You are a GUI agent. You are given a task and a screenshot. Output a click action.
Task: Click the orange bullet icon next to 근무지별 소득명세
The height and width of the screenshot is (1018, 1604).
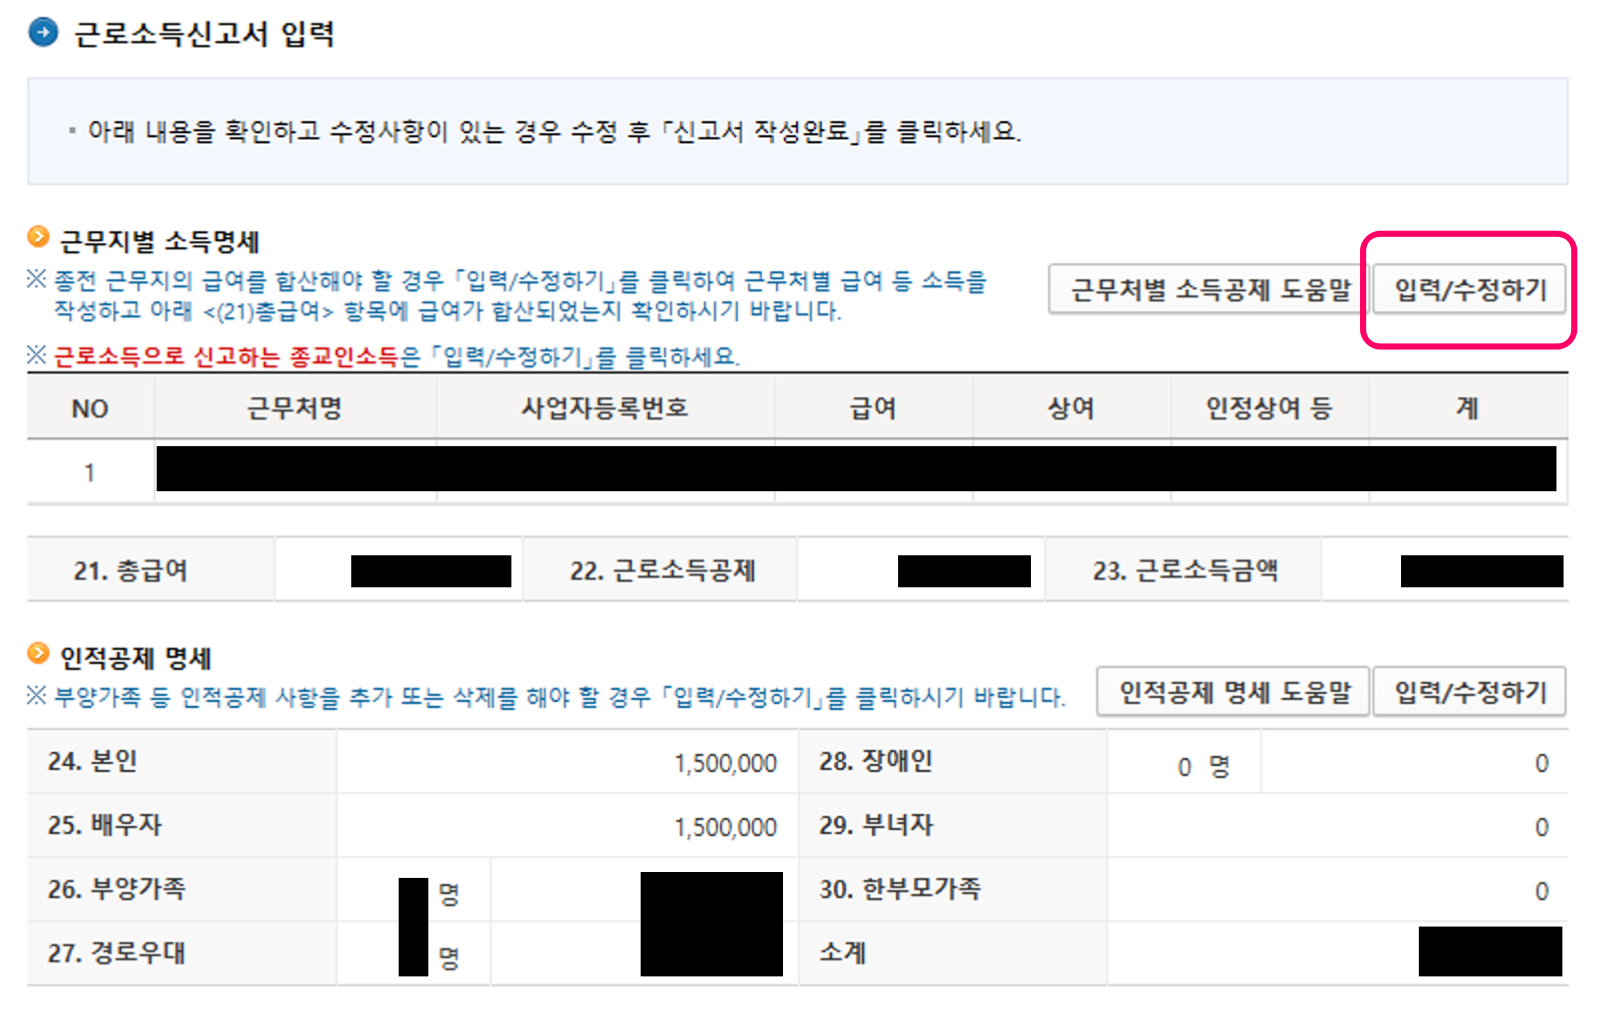click(37, 238)
